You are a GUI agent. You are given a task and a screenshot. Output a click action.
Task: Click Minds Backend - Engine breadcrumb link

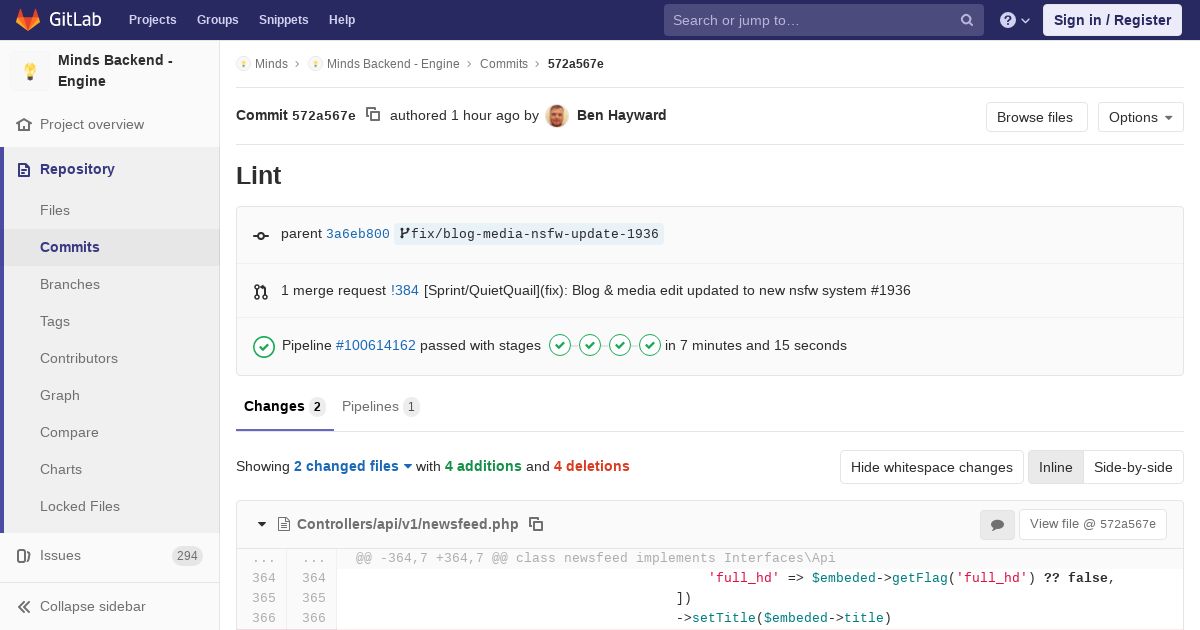[393, 64]
